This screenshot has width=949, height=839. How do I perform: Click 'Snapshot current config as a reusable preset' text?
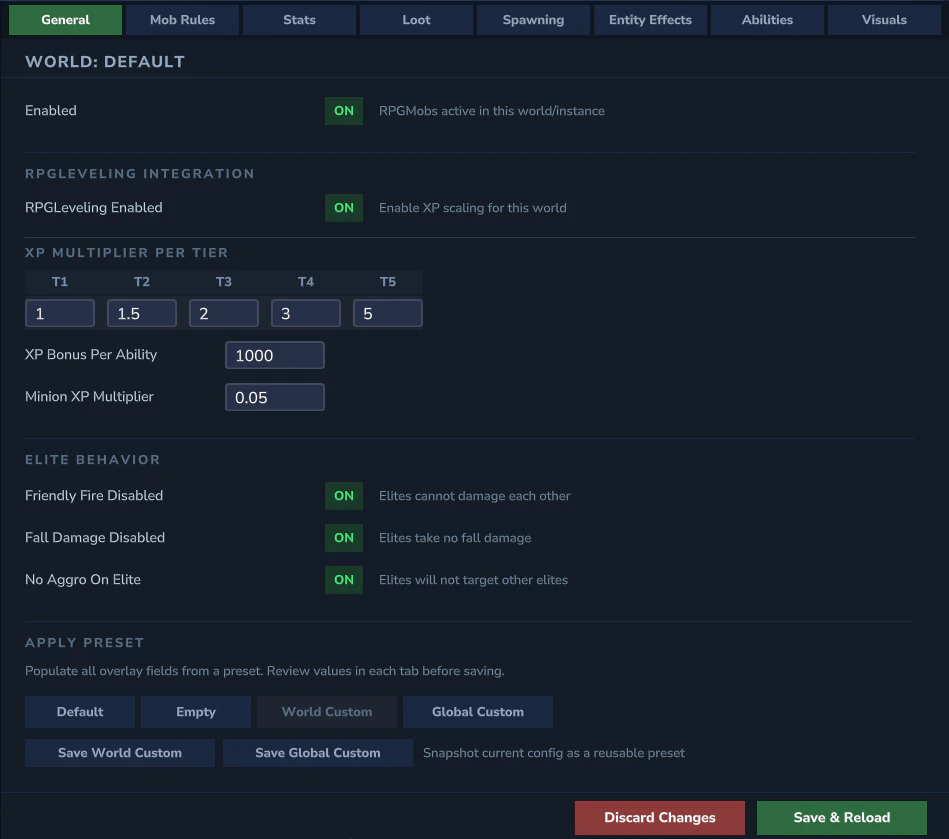(x=554, y=753)
